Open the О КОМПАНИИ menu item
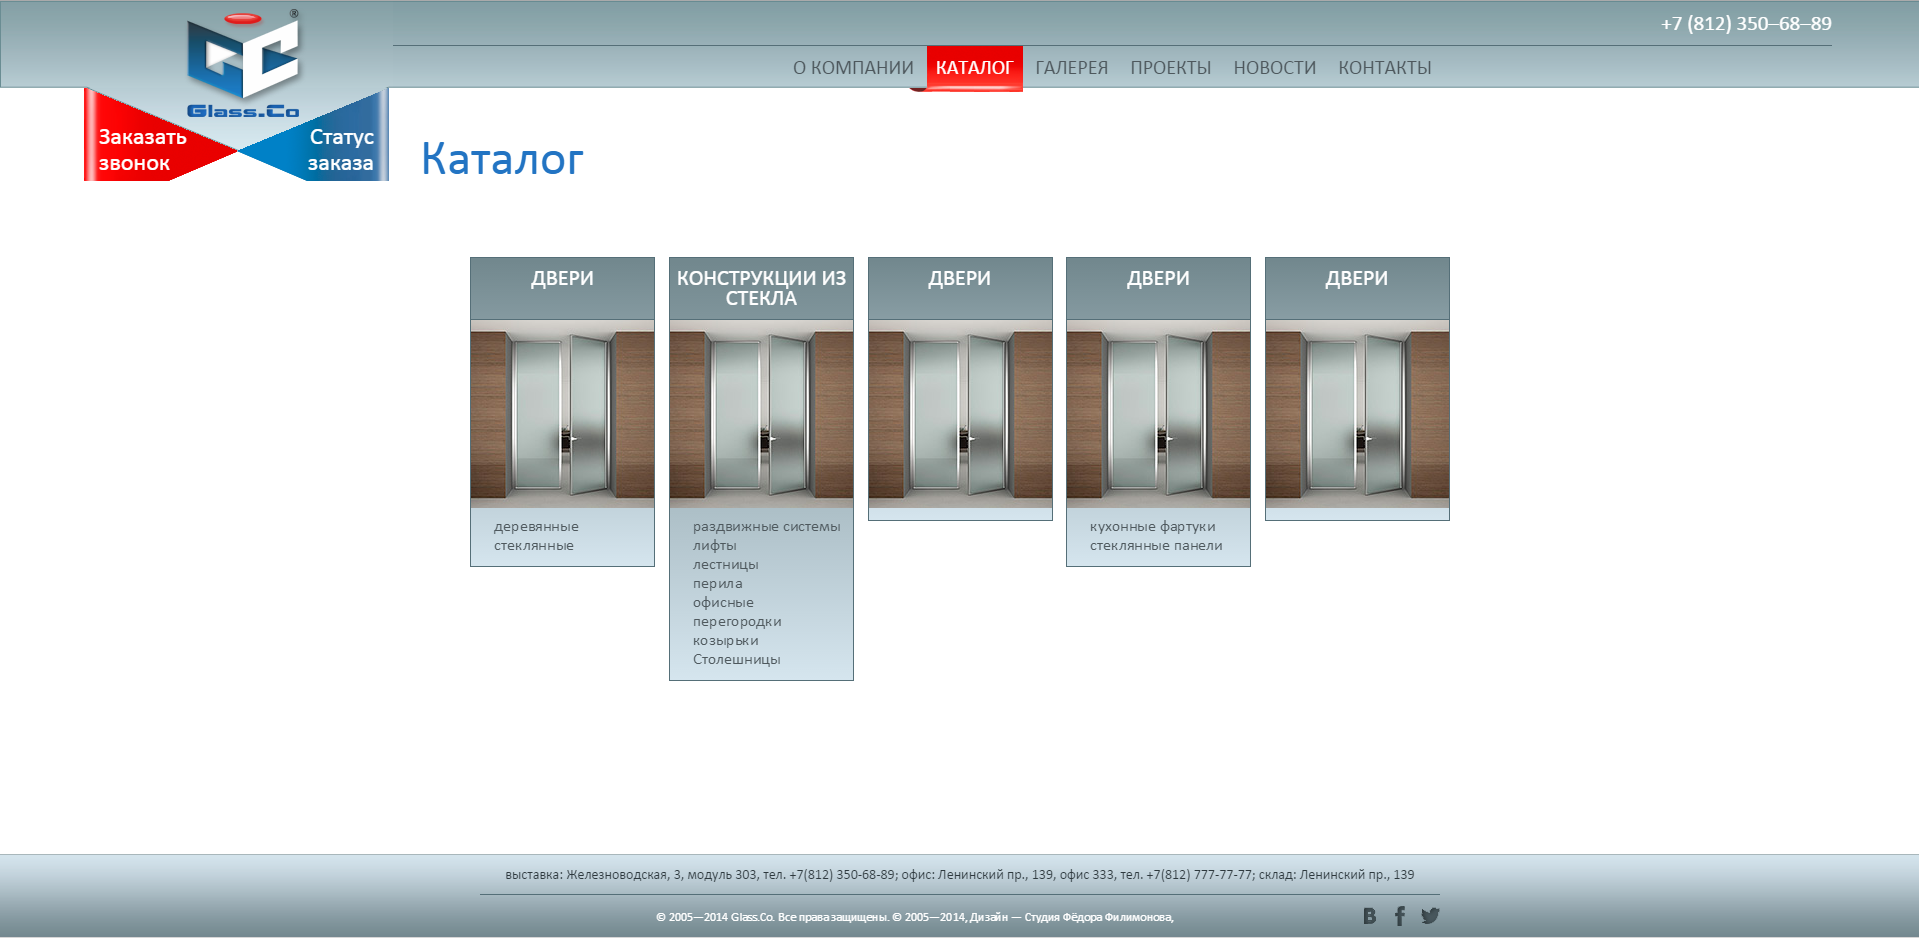The width and height of the screenshot is (1919, 938). click(x=853, y=68)
